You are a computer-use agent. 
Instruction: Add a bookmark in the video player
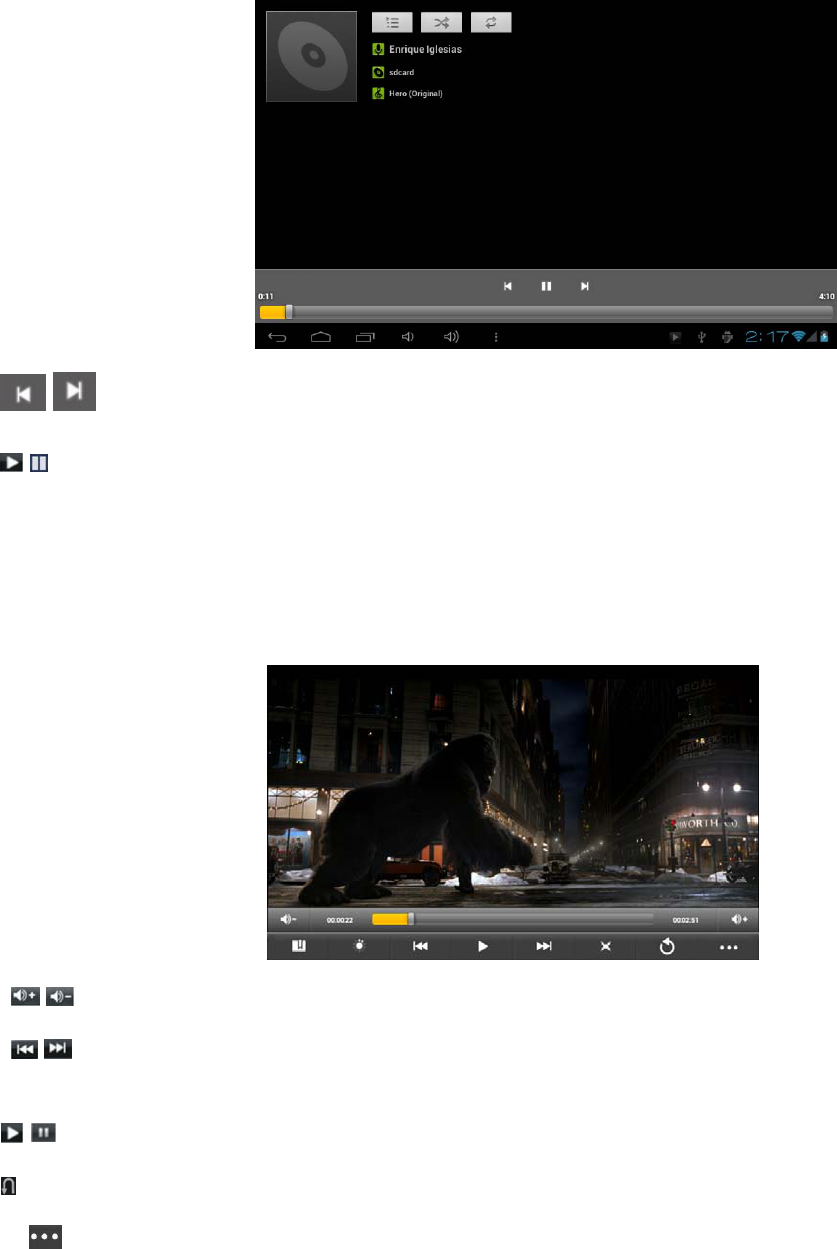(x=298, y=946)
